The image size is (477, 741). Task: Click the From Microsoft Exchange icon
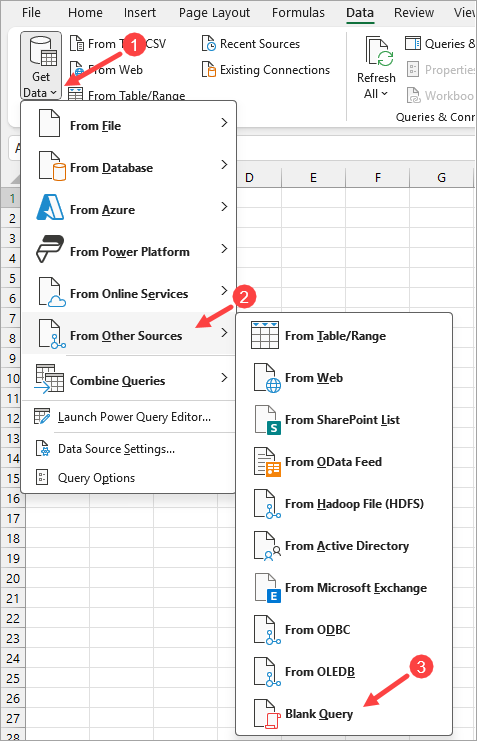pyautogui.click(x=268, y=588)
